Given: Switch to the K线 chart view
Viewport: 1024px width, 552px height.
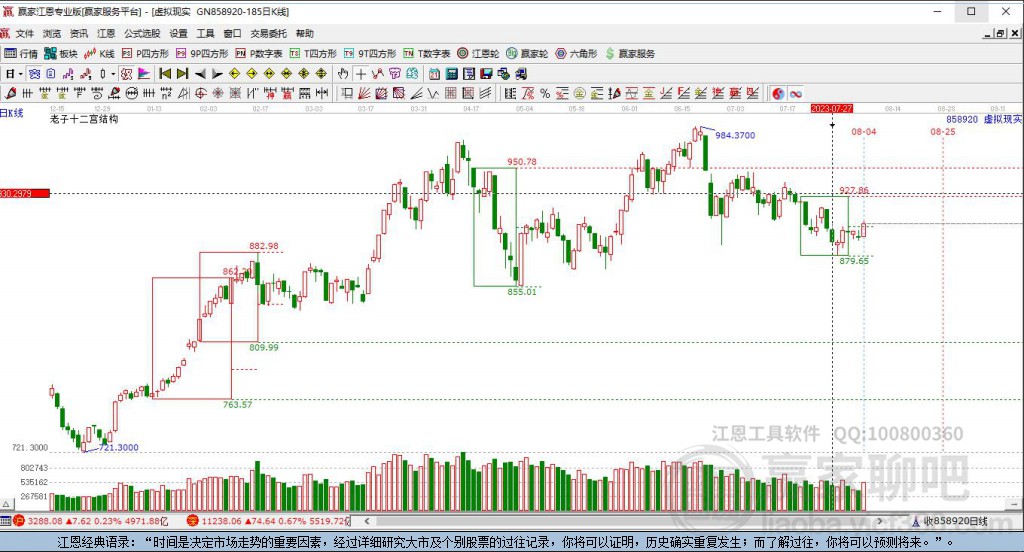Looking at the screenshot, I should [x=99, y=54].
